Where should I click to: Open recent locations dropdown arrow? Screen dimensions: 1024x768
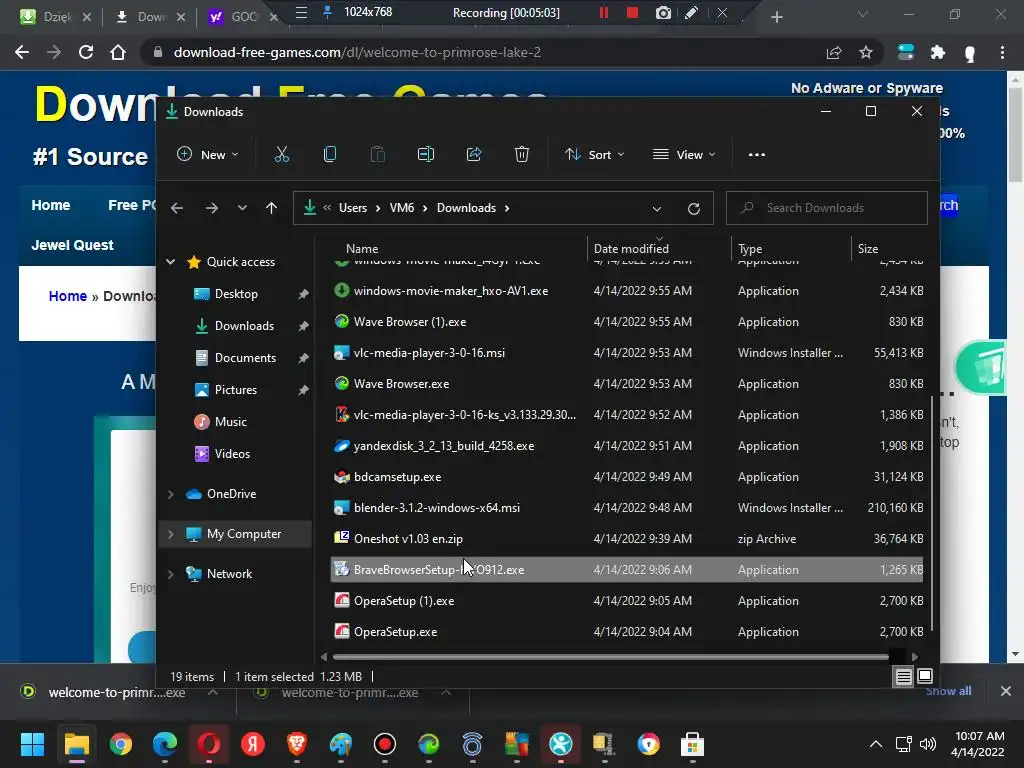pyautogui.click(x=242, y=208)
